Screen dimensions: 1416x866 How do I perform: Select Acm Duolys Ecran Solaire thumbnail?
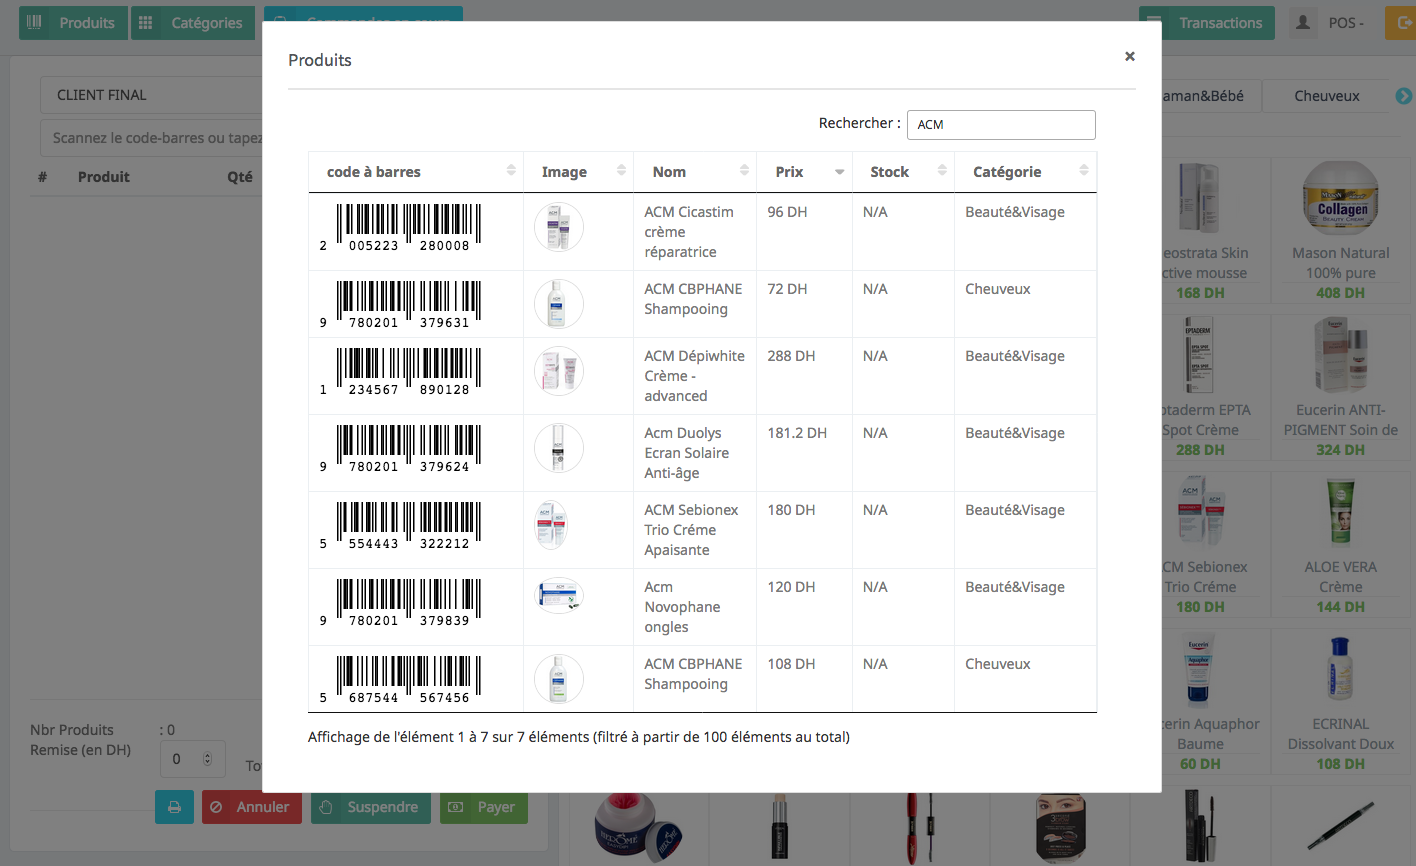pos(558,448)
